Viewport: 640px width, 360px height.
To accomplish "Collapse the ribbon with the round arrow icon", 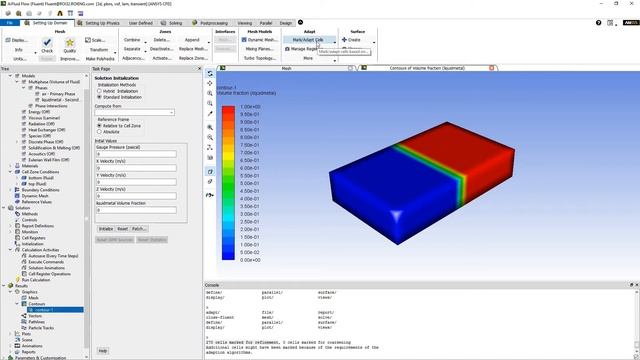I will [x=300, y=22].
